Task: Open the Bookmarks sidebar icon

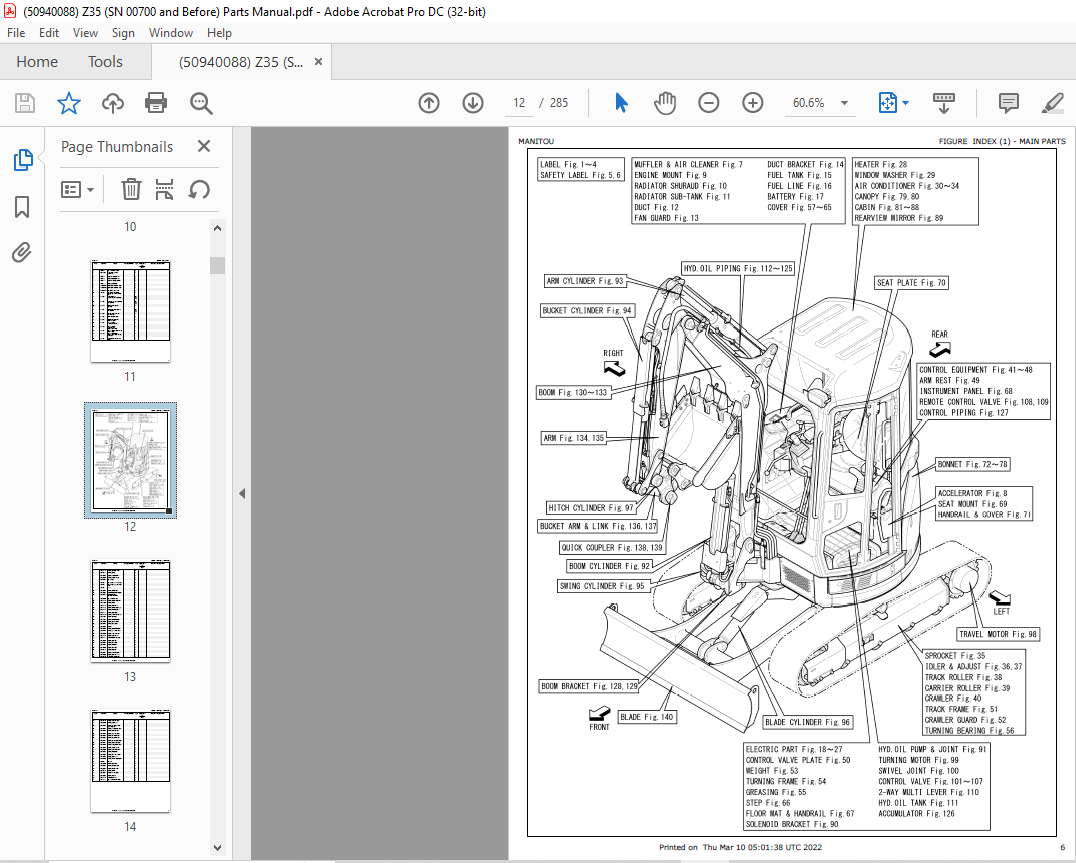Action: pos(22,206)
